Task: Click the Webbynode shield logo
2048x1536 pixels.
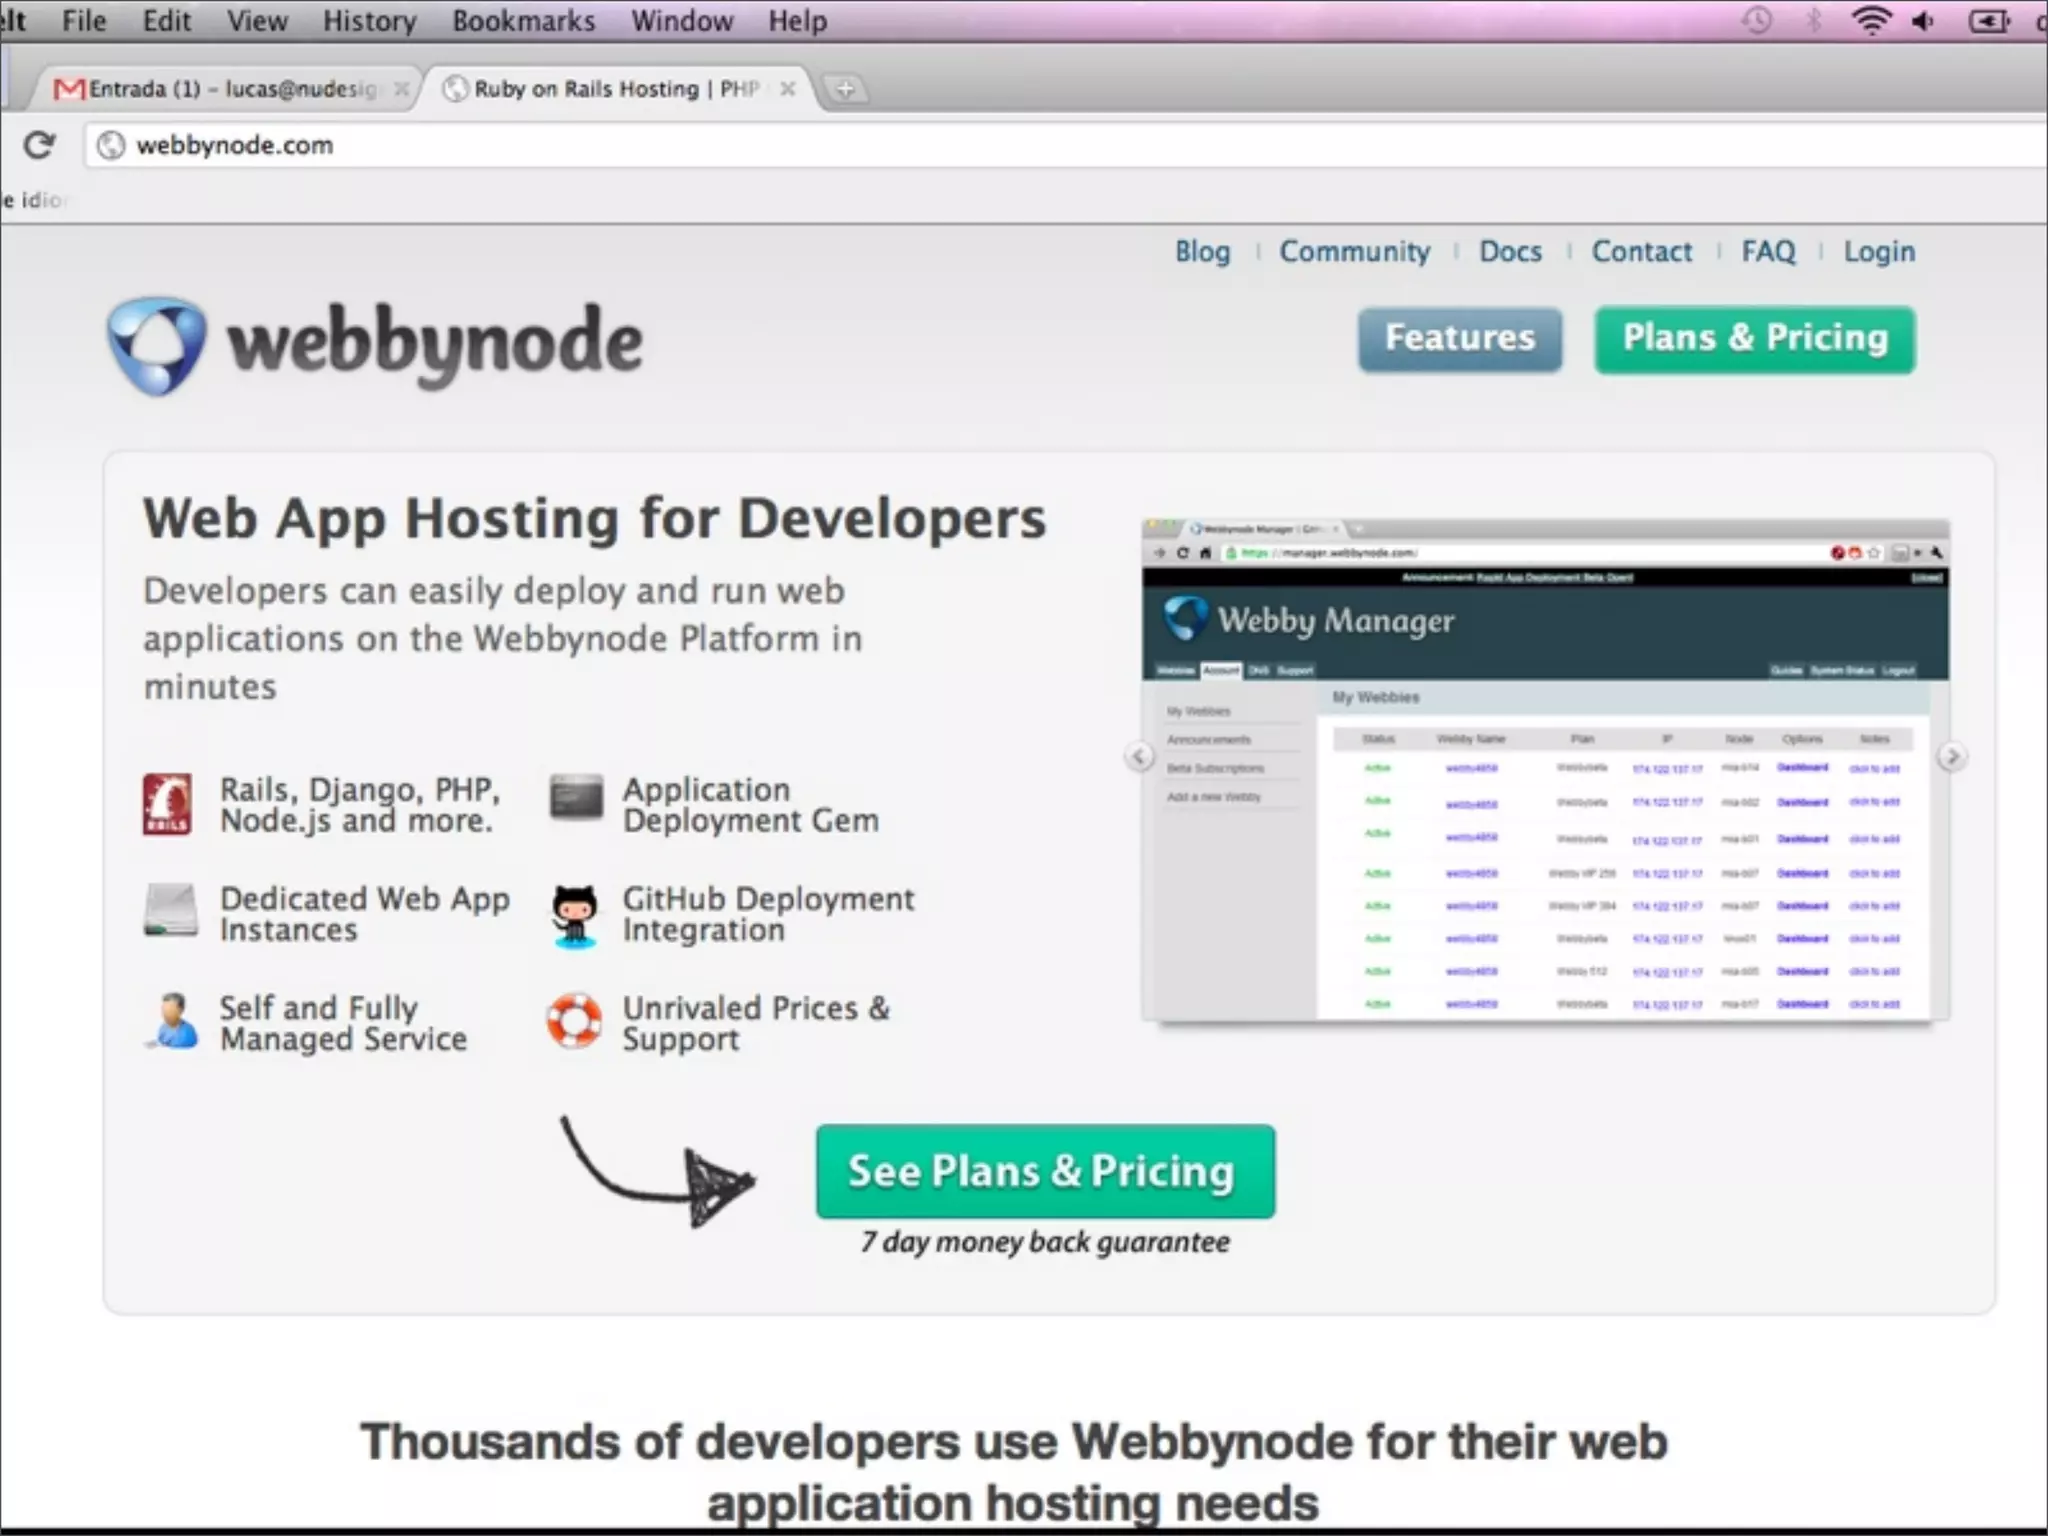Action: pyautogui.click(x=157, y=345)
